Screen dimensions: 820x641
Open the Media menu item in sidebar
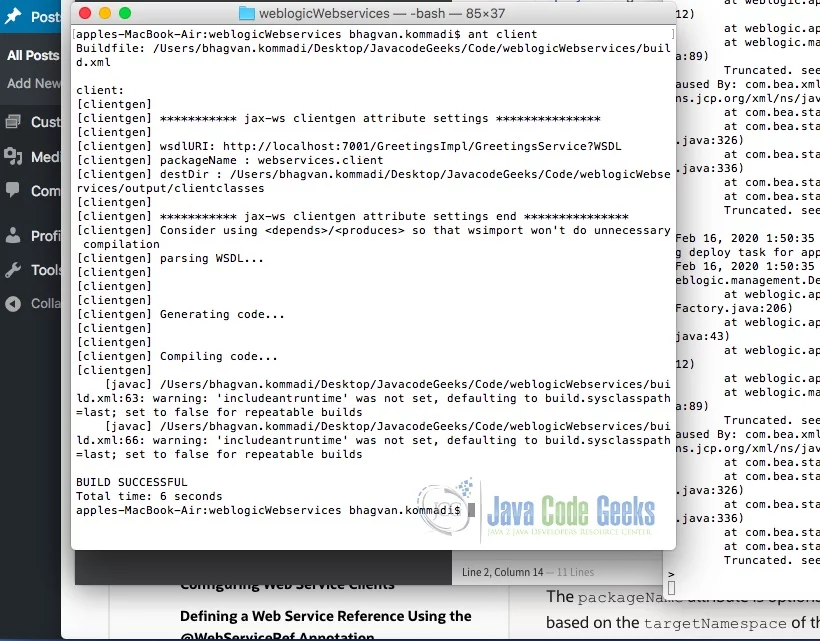[x=45, y=156]
